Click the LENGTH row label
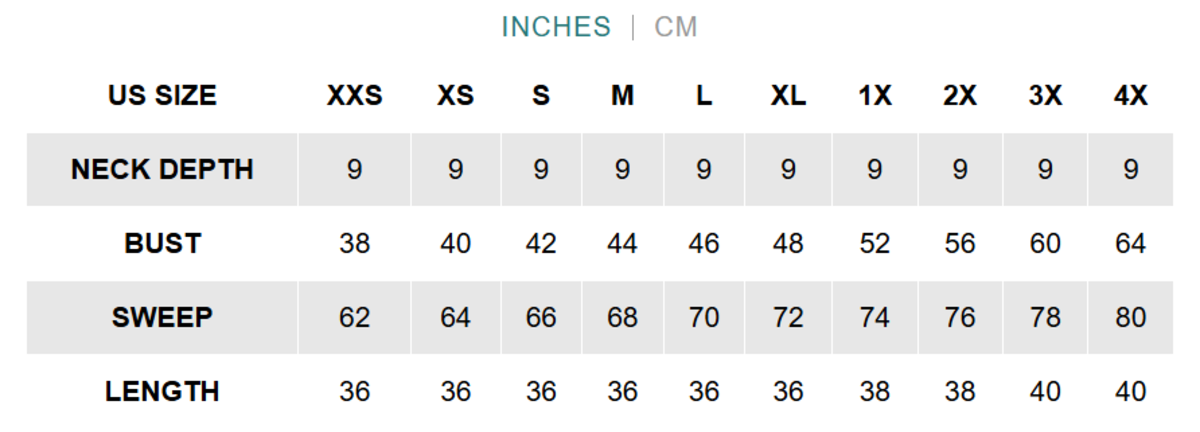The height and width of the screenshot is (432, 1200). [x=162, y=392]
